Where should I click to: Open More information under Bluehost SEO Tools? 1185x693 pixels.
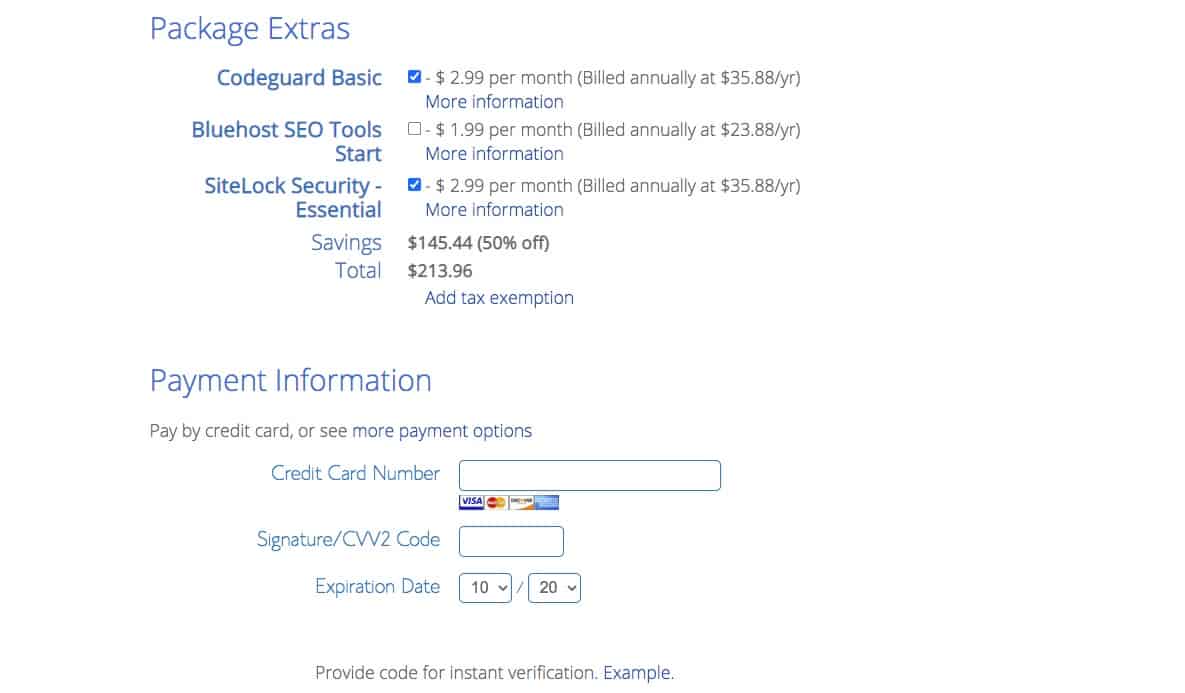(494, 153)
